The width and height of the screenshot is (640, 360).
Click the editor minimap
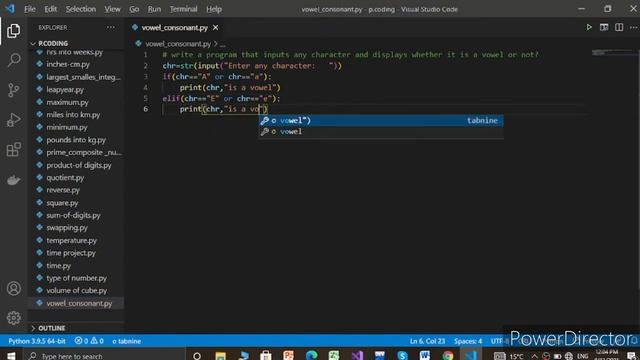[x=613, y=53]
